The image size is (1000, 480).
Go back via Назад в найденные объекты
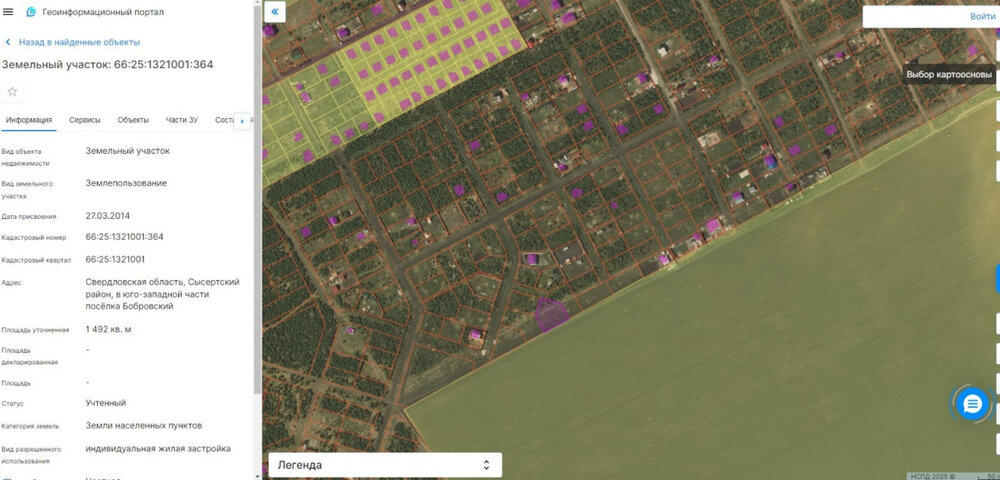tap(72, 42)
